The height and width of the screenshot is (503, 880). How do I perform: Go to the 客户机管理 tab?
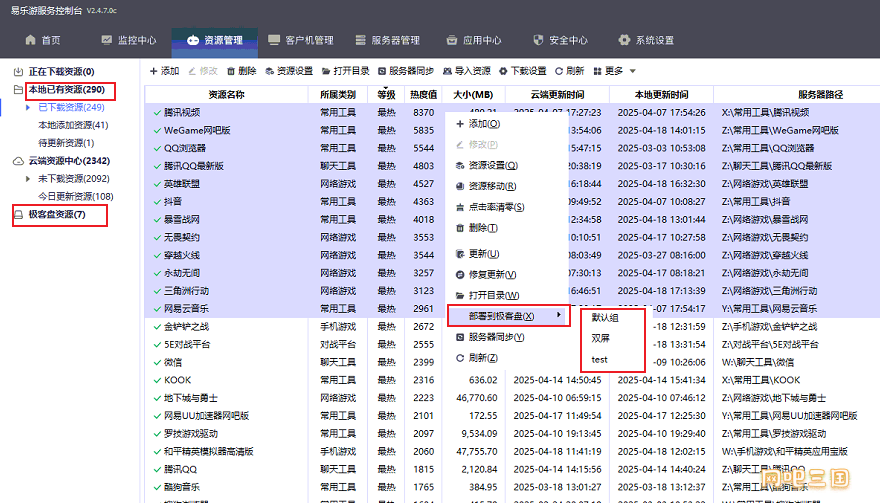coord(301,40)
